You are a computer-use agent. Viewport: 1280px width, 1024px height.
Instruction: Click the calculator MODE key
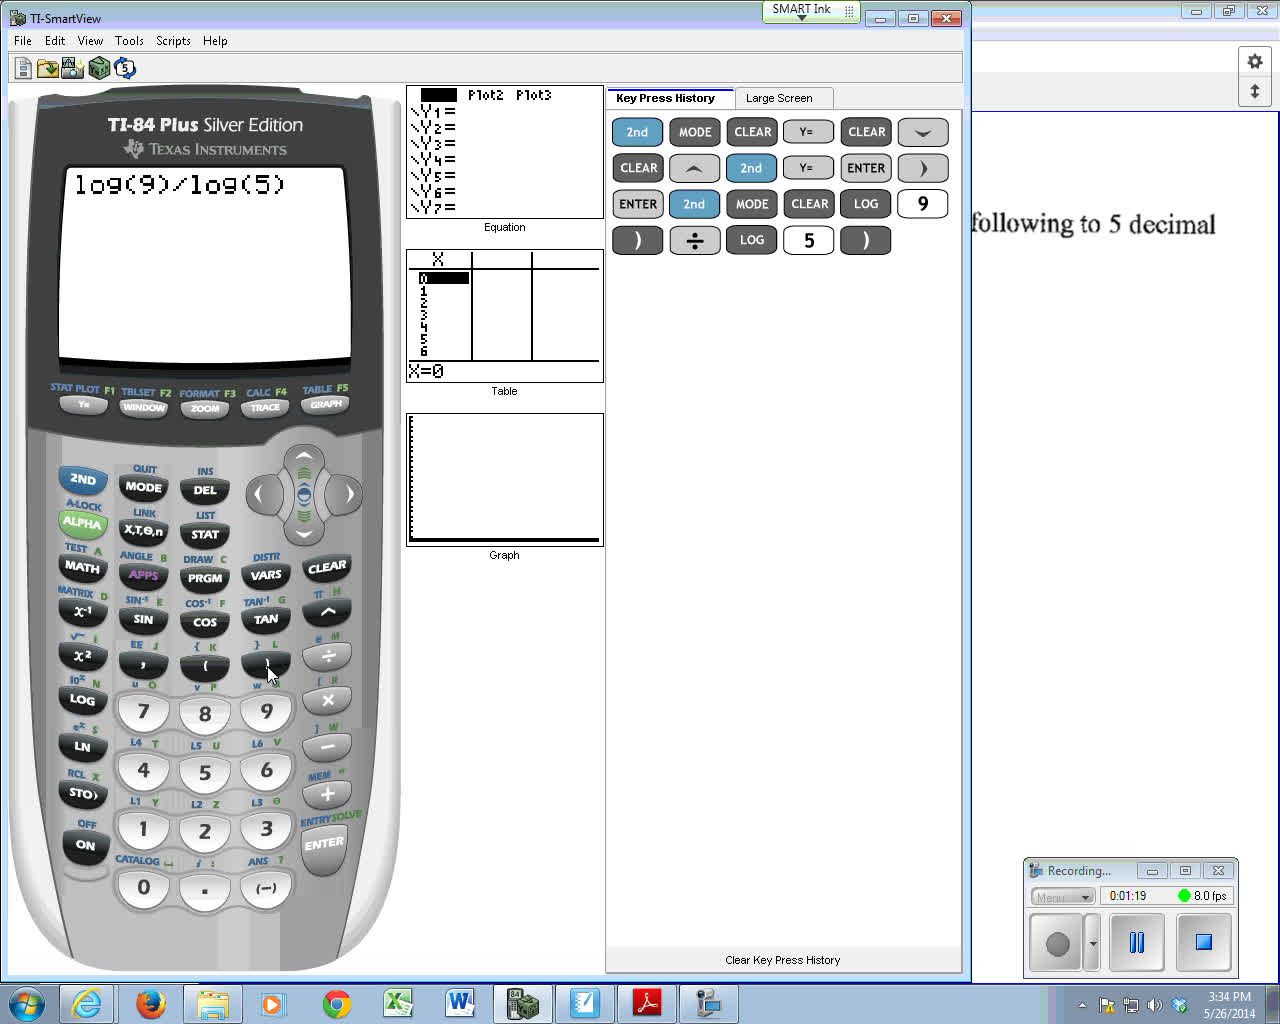point(144,488)
